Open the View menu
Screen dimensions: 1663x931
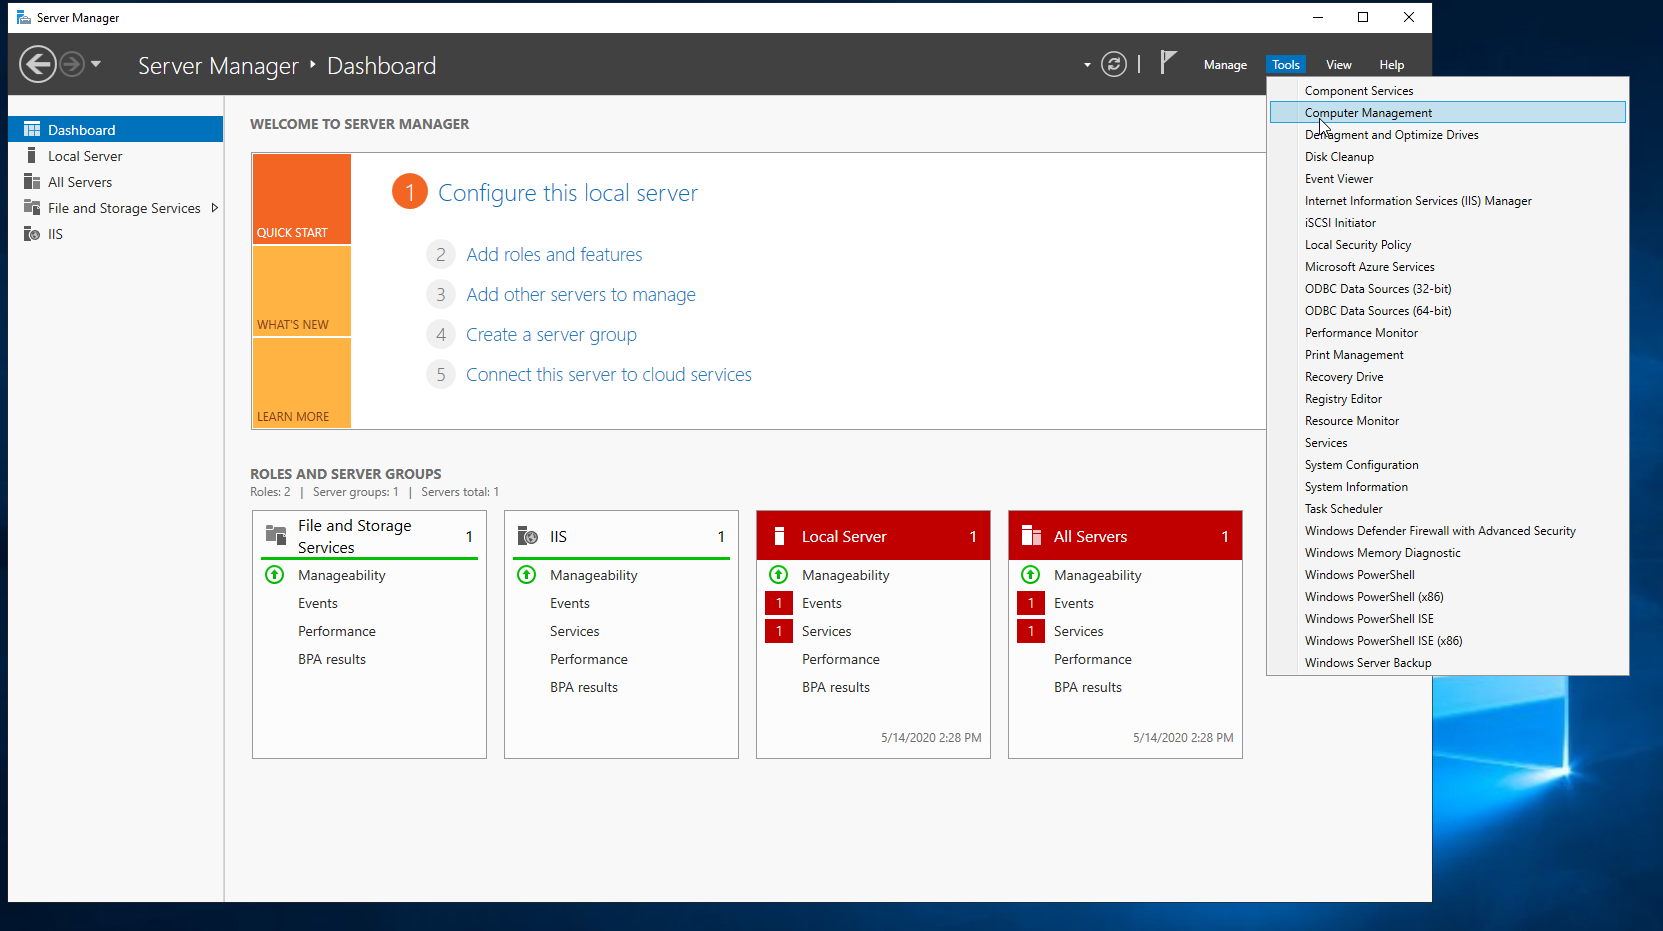coord(1338,65)
